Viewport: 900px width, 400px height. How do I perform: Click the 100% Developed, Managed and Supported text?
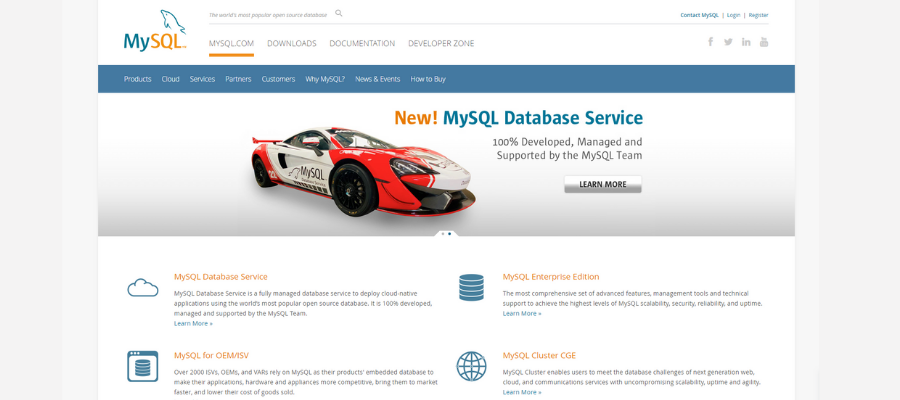coord(567,148)
